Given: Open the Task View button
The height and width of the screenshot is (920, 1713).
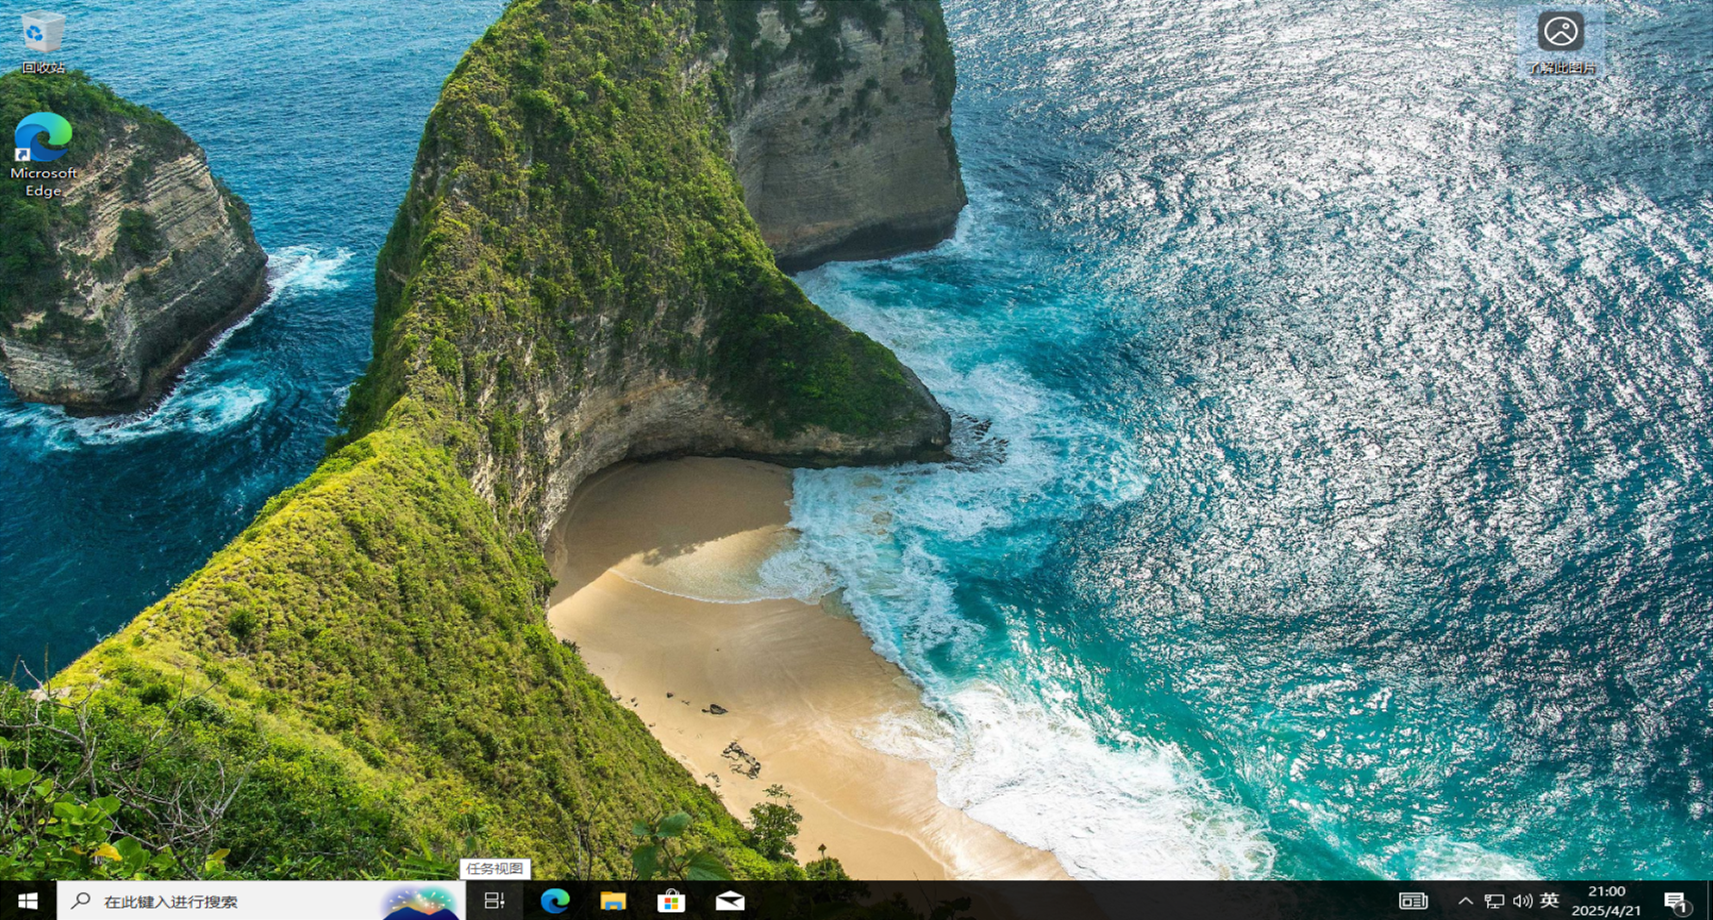Looking at the screenshot, I should click(x=494, y=901).
